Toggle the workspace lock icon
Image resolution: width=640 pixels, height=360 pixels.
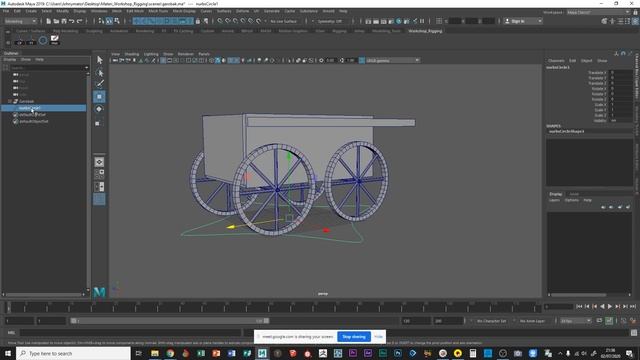tap(635, 12)
